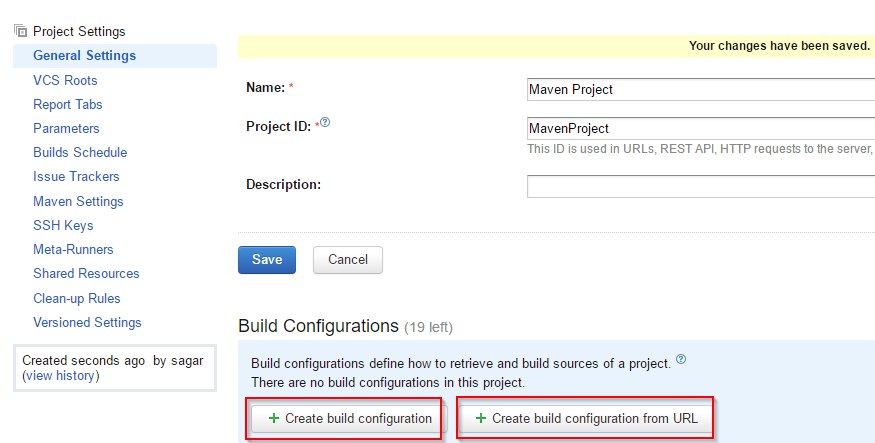The image size is (875, 443).
Task: Select Shared Resources link
Action: coord(86,273)
